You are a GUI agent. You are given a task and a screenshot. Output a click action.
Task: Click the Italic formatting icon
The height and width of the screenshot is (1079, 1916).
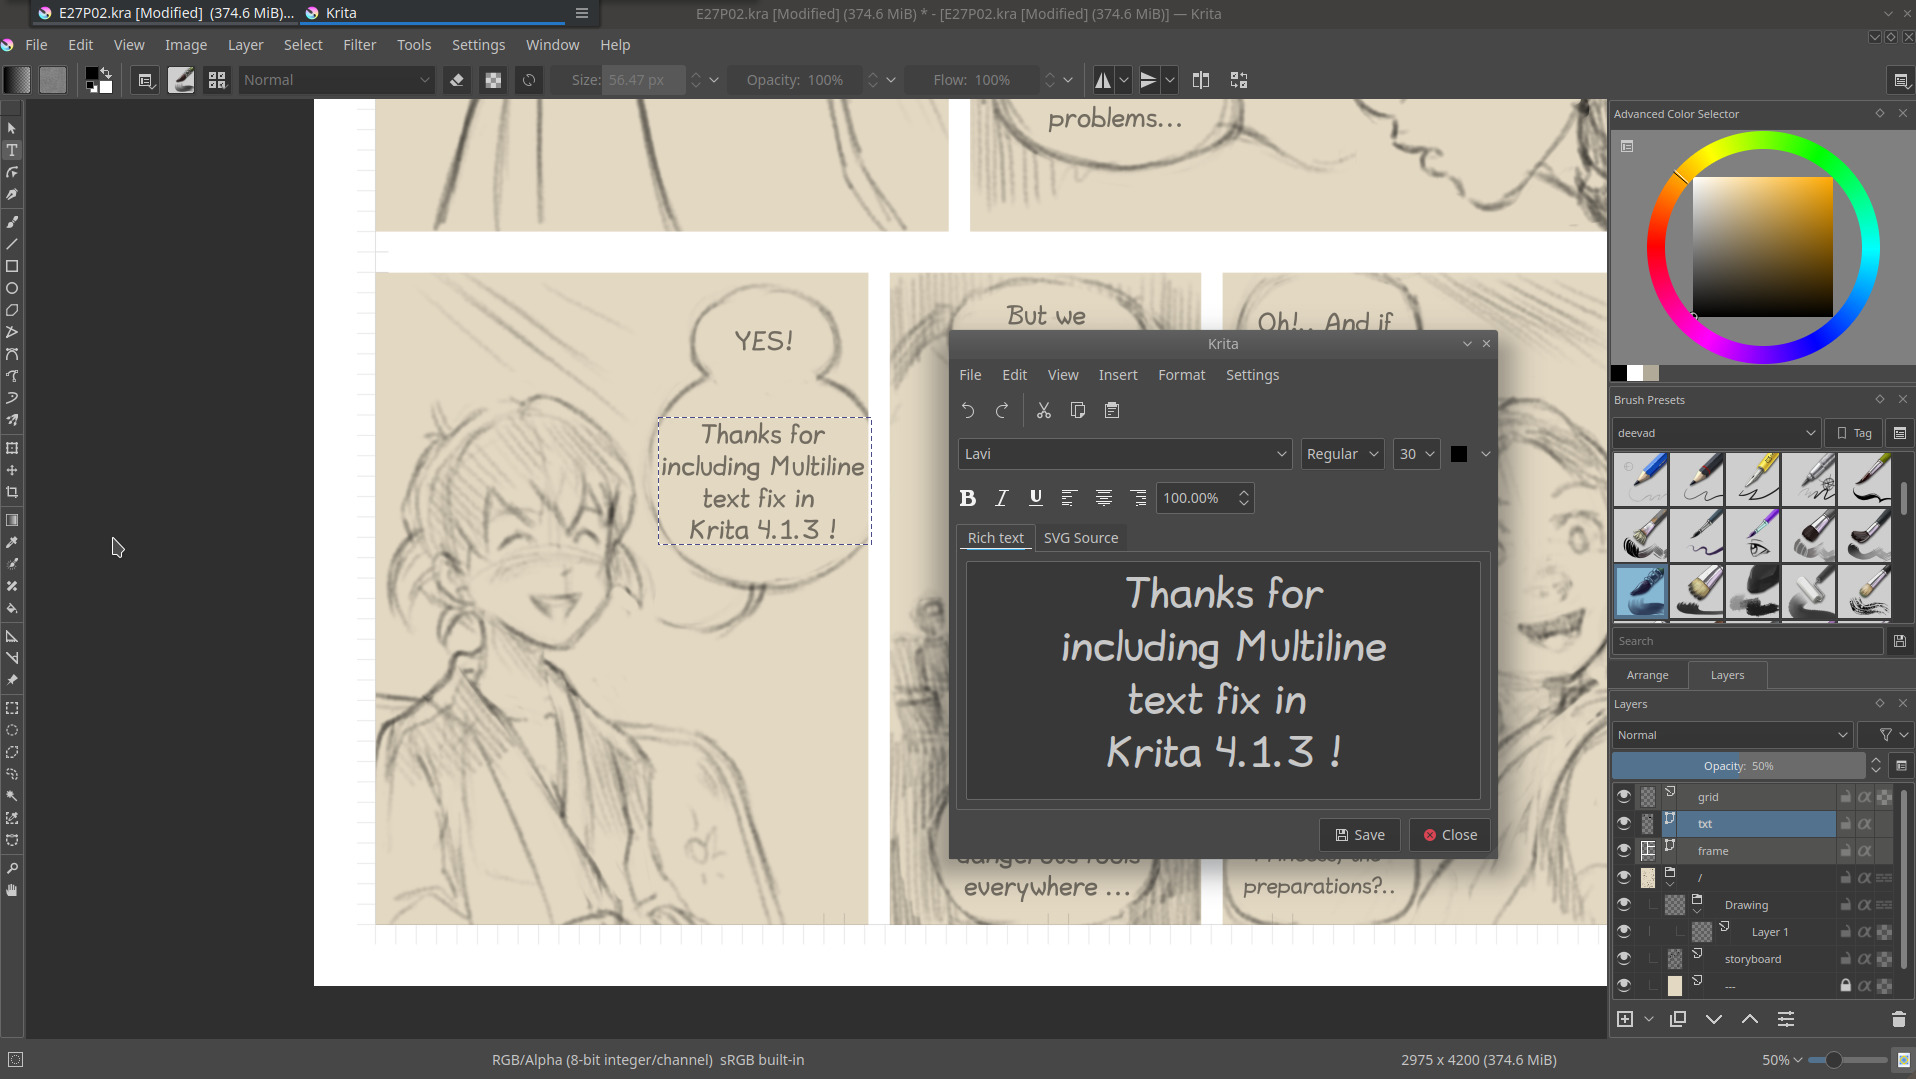point(1001,498)
